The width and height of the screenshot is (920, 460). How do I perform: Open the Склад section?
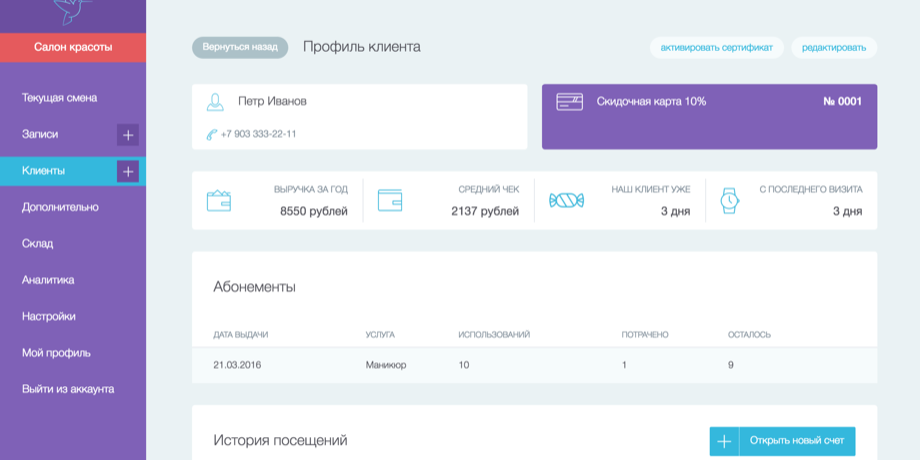pyautogui.click(x=38, y=243)
